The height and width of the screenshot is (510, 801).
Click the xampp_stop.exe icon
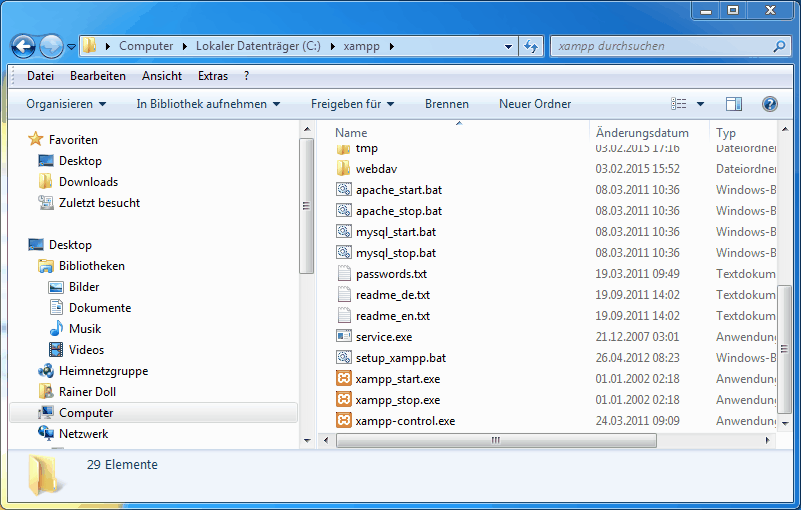[x=343, y=400]
